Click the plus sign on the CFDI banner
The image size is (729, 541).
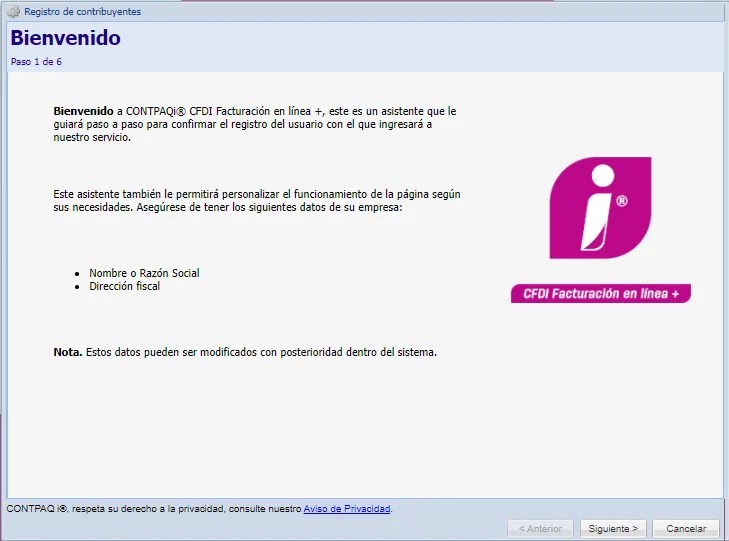(x=675, y=294)
